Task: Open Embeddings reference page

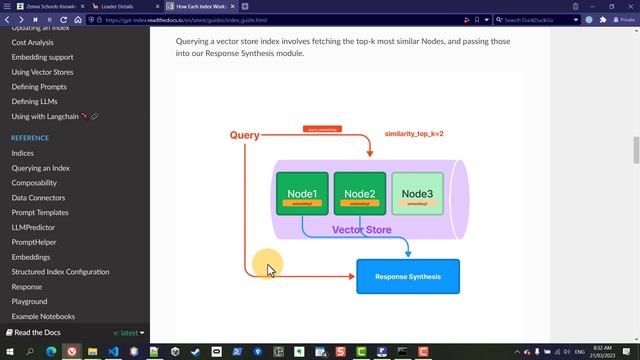Action: click(31, 257)
